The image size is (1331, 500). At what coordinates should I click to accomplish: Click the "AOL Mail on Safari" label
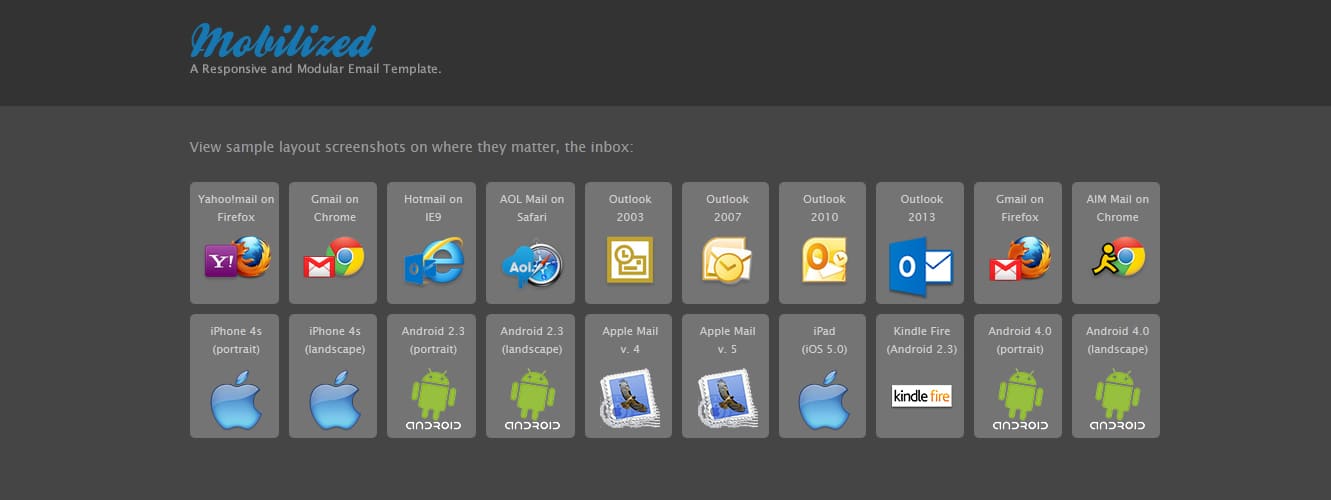(532, 208)
